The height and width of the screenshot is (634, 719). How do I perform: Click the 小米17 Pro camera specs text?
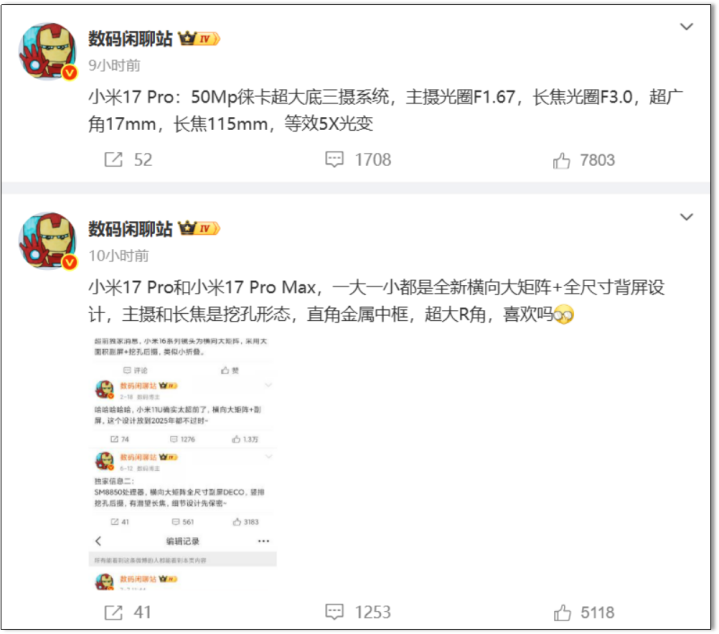click(386, 110)
